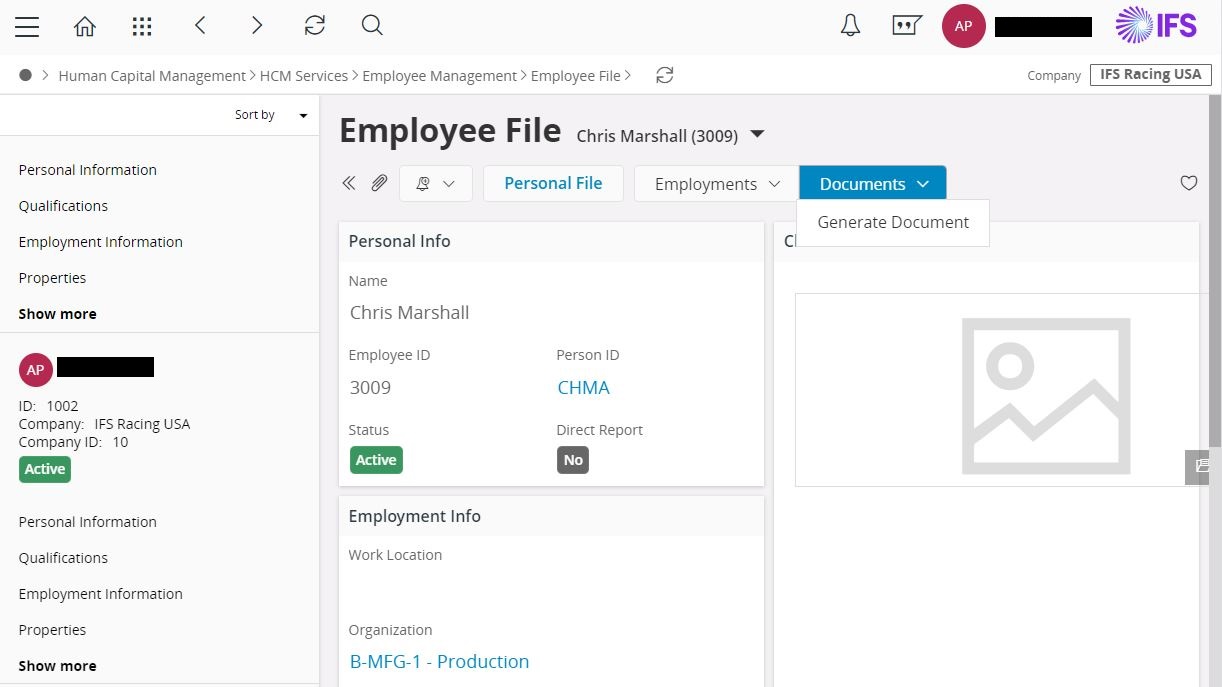Open the CHMA Person ID link
1222x687 pixels.
pos(583,388)
